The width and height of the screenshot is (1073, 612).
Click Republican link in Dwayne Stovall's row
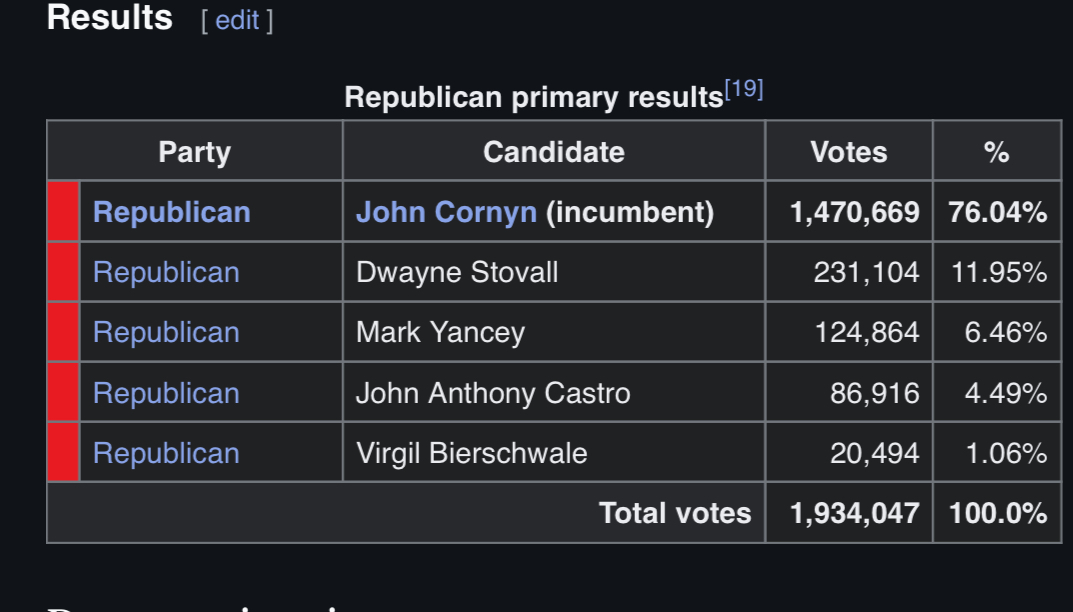pos(166,272)
